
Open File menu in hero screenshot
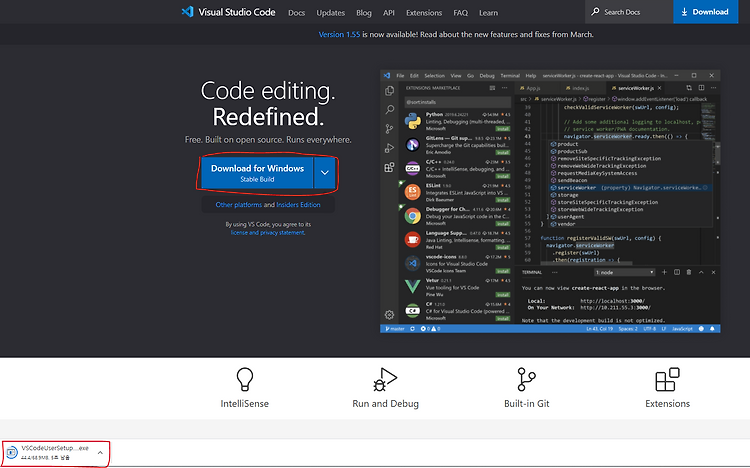click(400, 76)
